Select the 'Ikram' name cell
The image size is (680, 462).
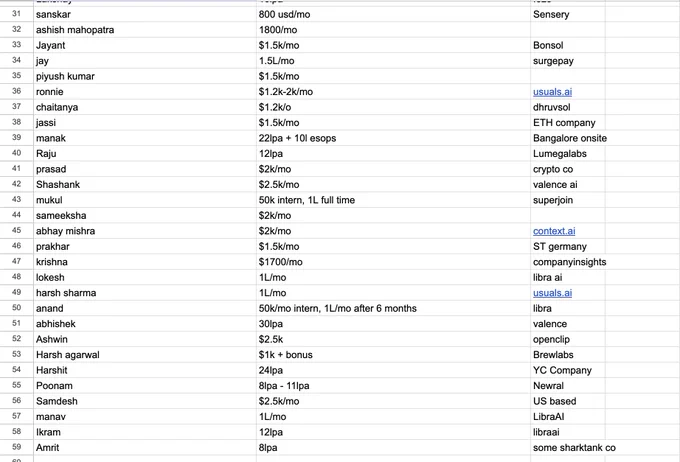click(x=145, y=433)
